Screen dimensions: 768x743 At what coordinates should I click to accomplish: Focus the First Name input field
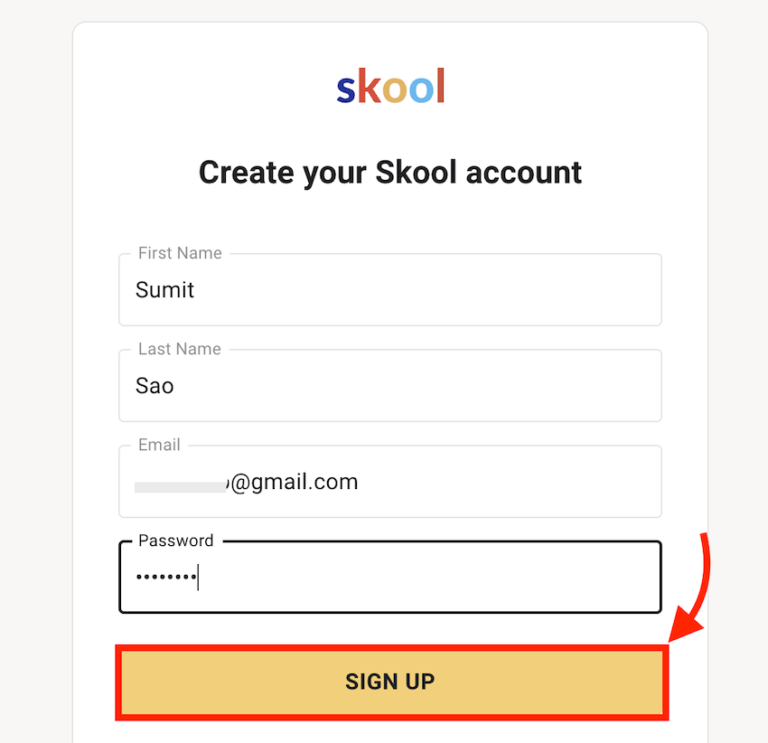[390, 290]
